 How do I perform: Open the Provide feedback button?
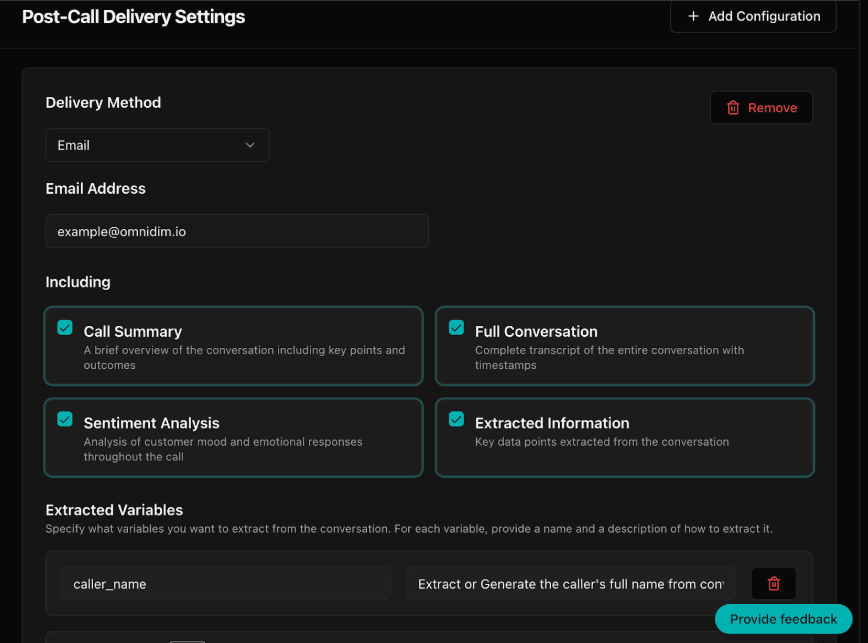(783, 619)
